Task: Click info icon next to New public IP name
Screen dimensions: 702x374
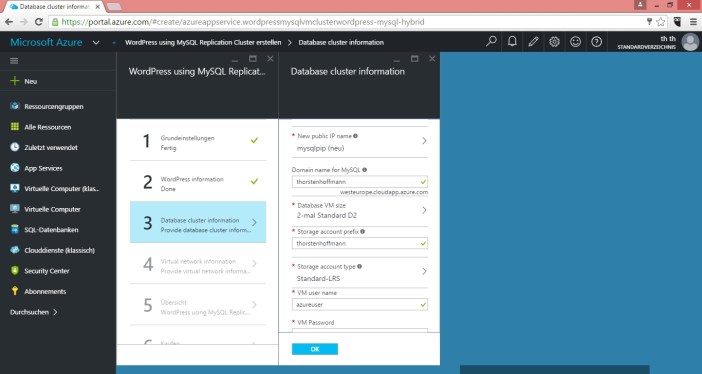Action: [355, 136]
